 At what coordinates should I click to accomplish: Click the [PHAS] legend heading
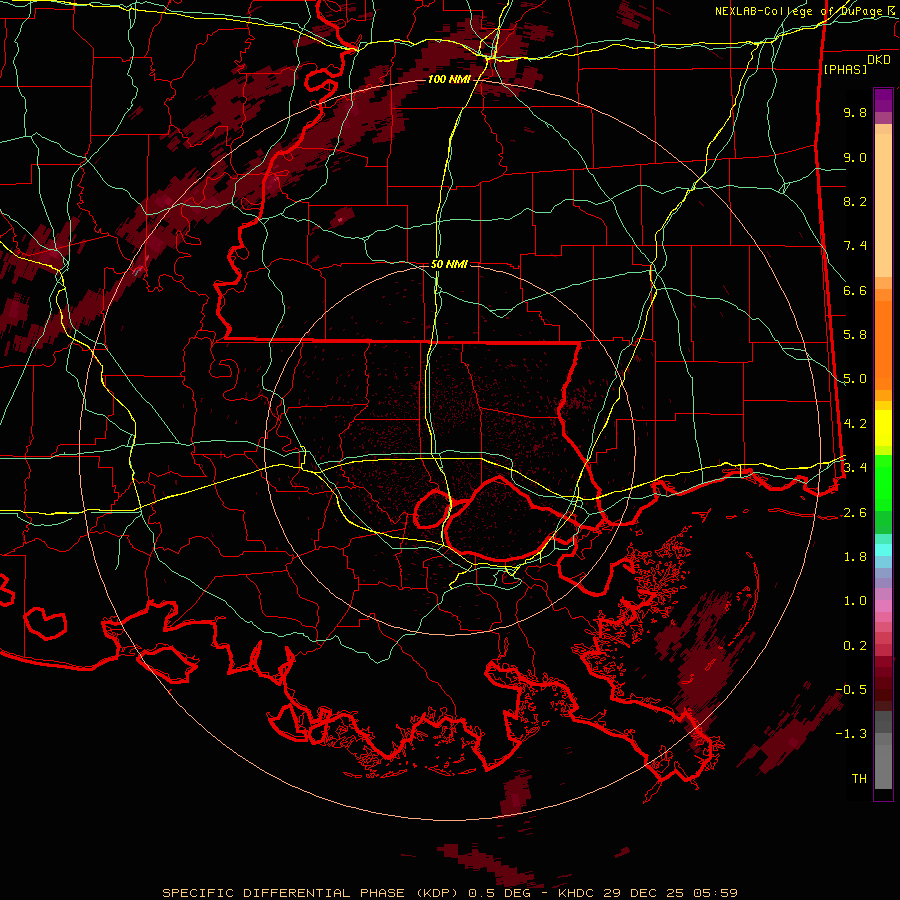pyautogui.click(x=845, y=69)
